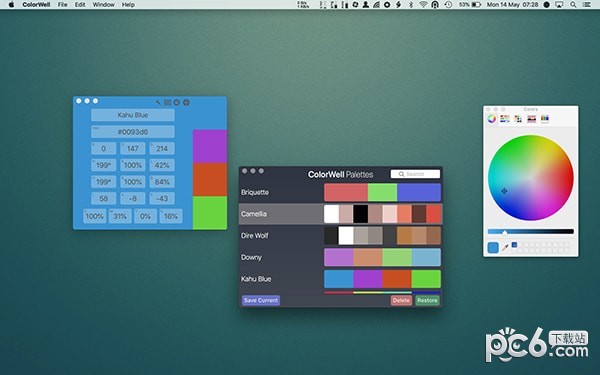Select the Camellia palette row
The height and width of the screenshot is (375, 600).
pos(341,214)
